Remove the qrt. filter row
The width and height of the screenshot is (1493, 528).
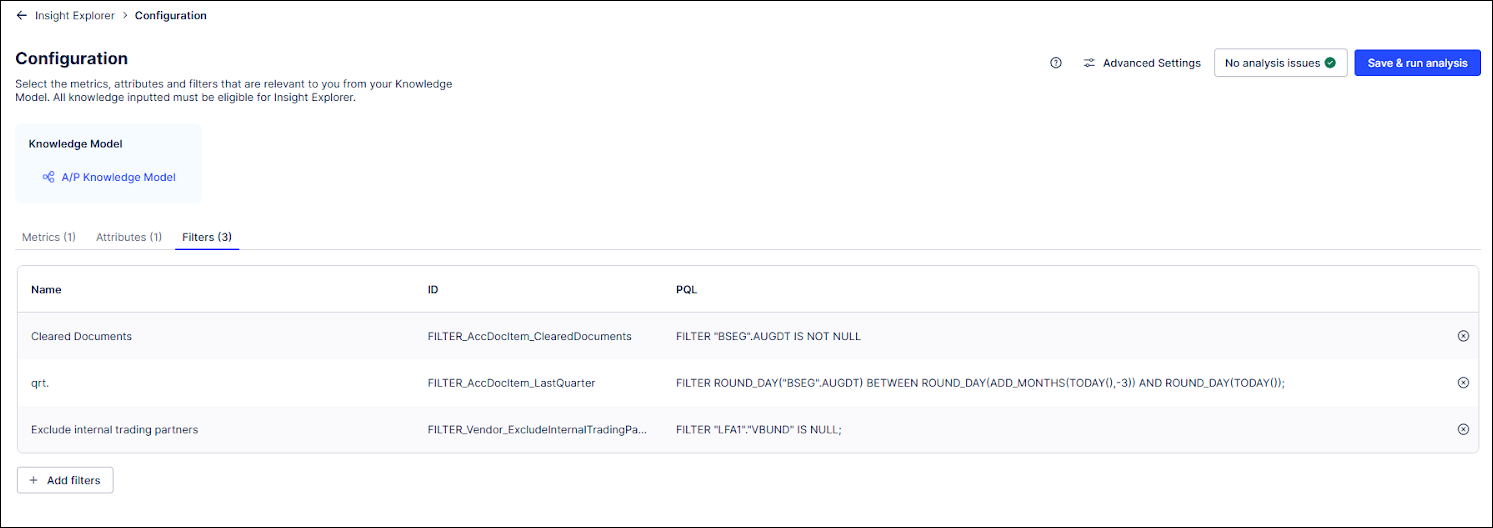(x=1463, y=383)
